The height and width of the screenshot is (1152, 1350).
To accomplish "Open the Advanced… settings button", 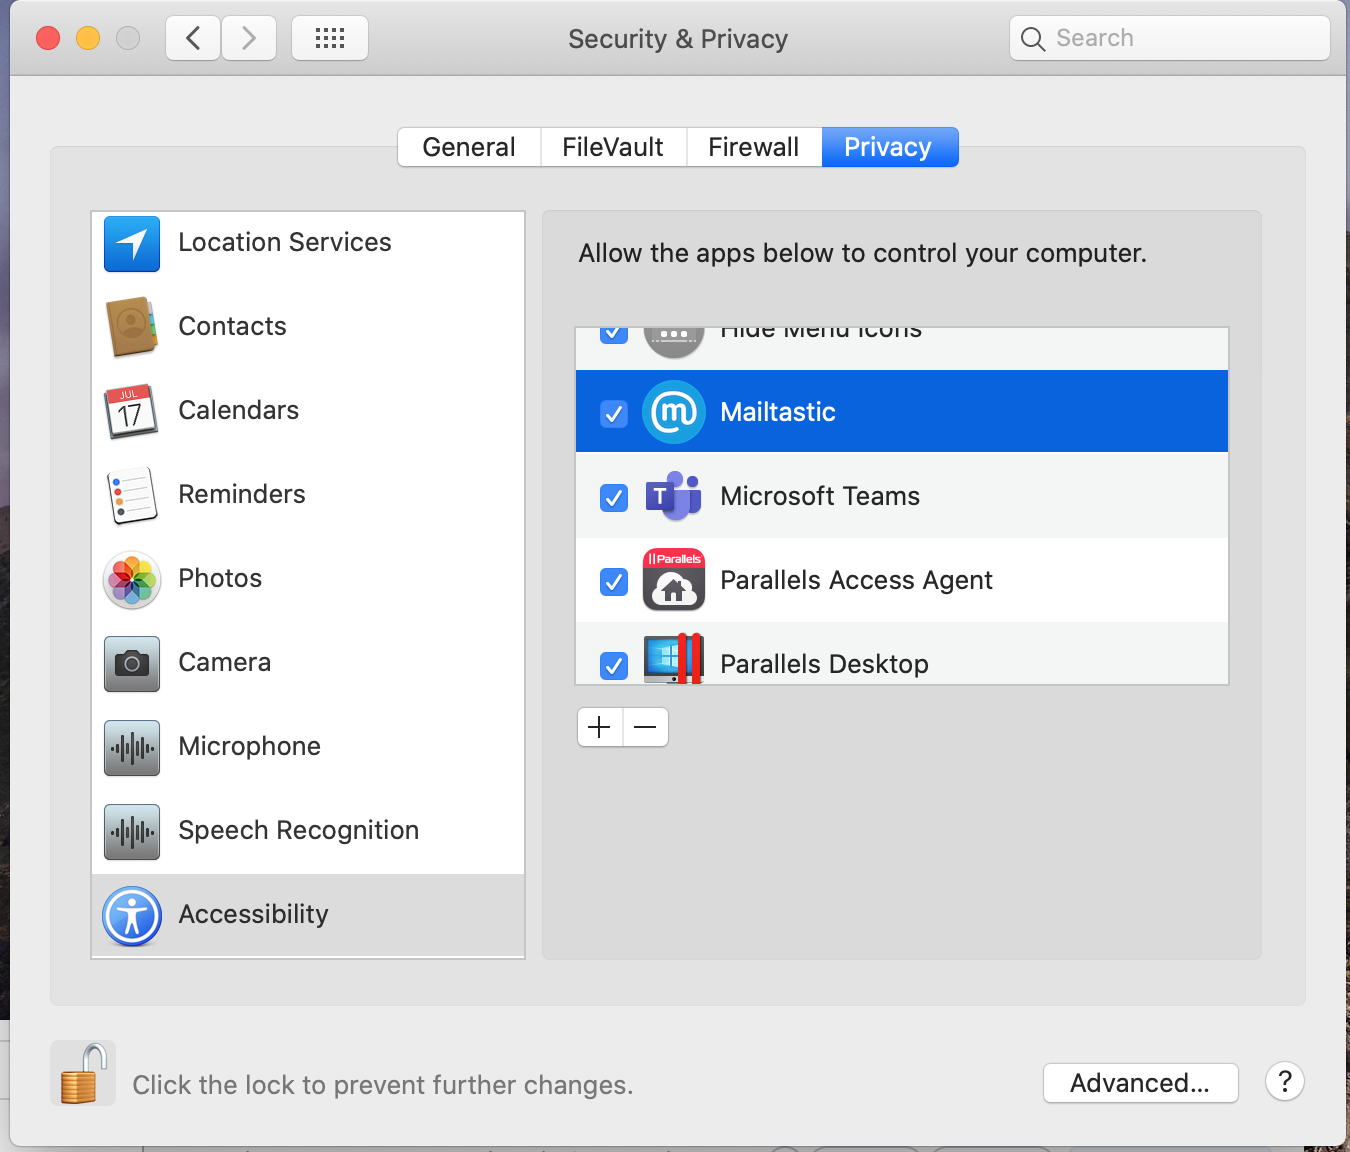I will [1140, 1083].
